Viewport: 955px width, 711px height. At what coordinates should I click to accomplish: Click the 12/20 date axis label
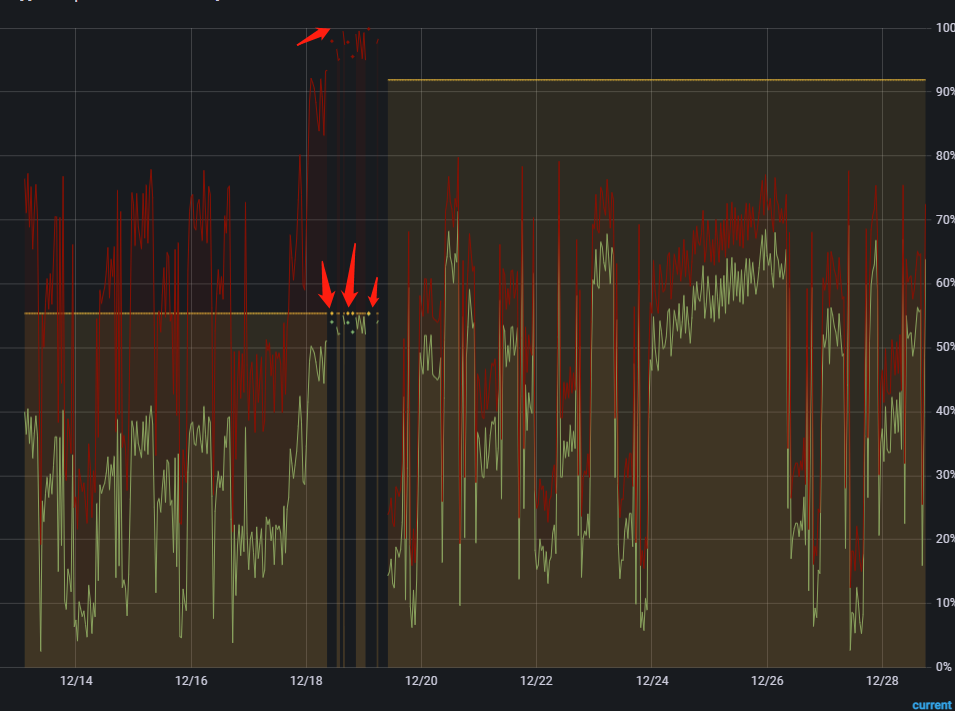coord(421,681)
